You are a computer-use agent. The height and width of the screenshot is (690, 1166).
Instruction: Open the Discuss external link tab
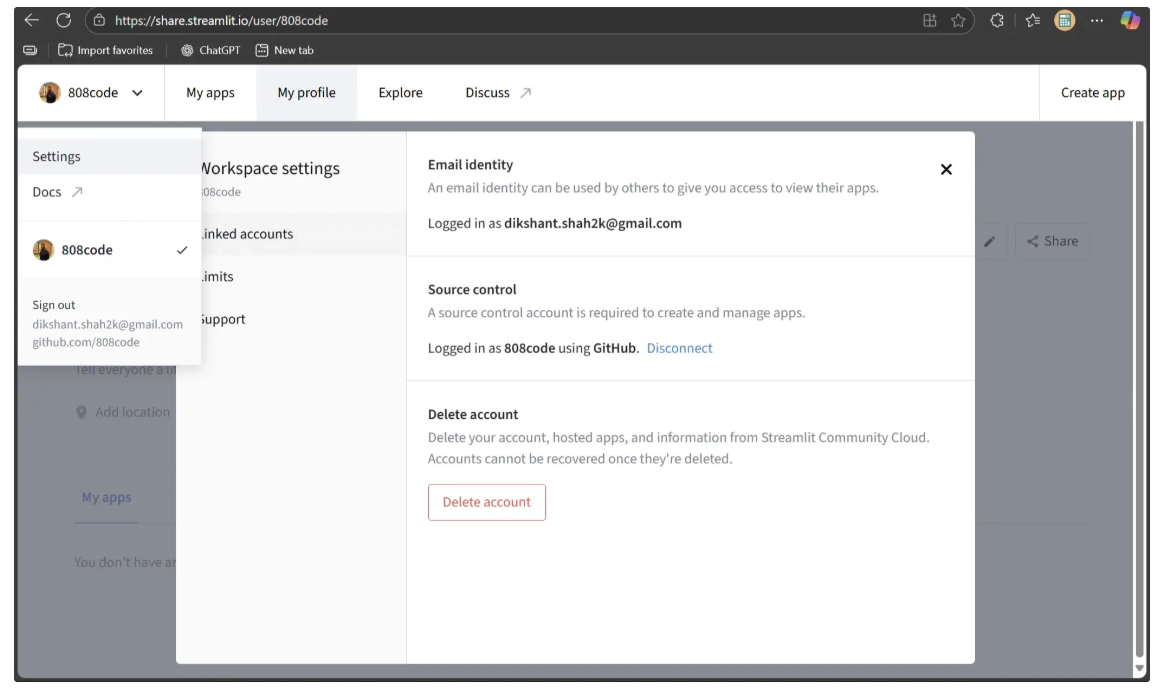(x=498, y=92)
